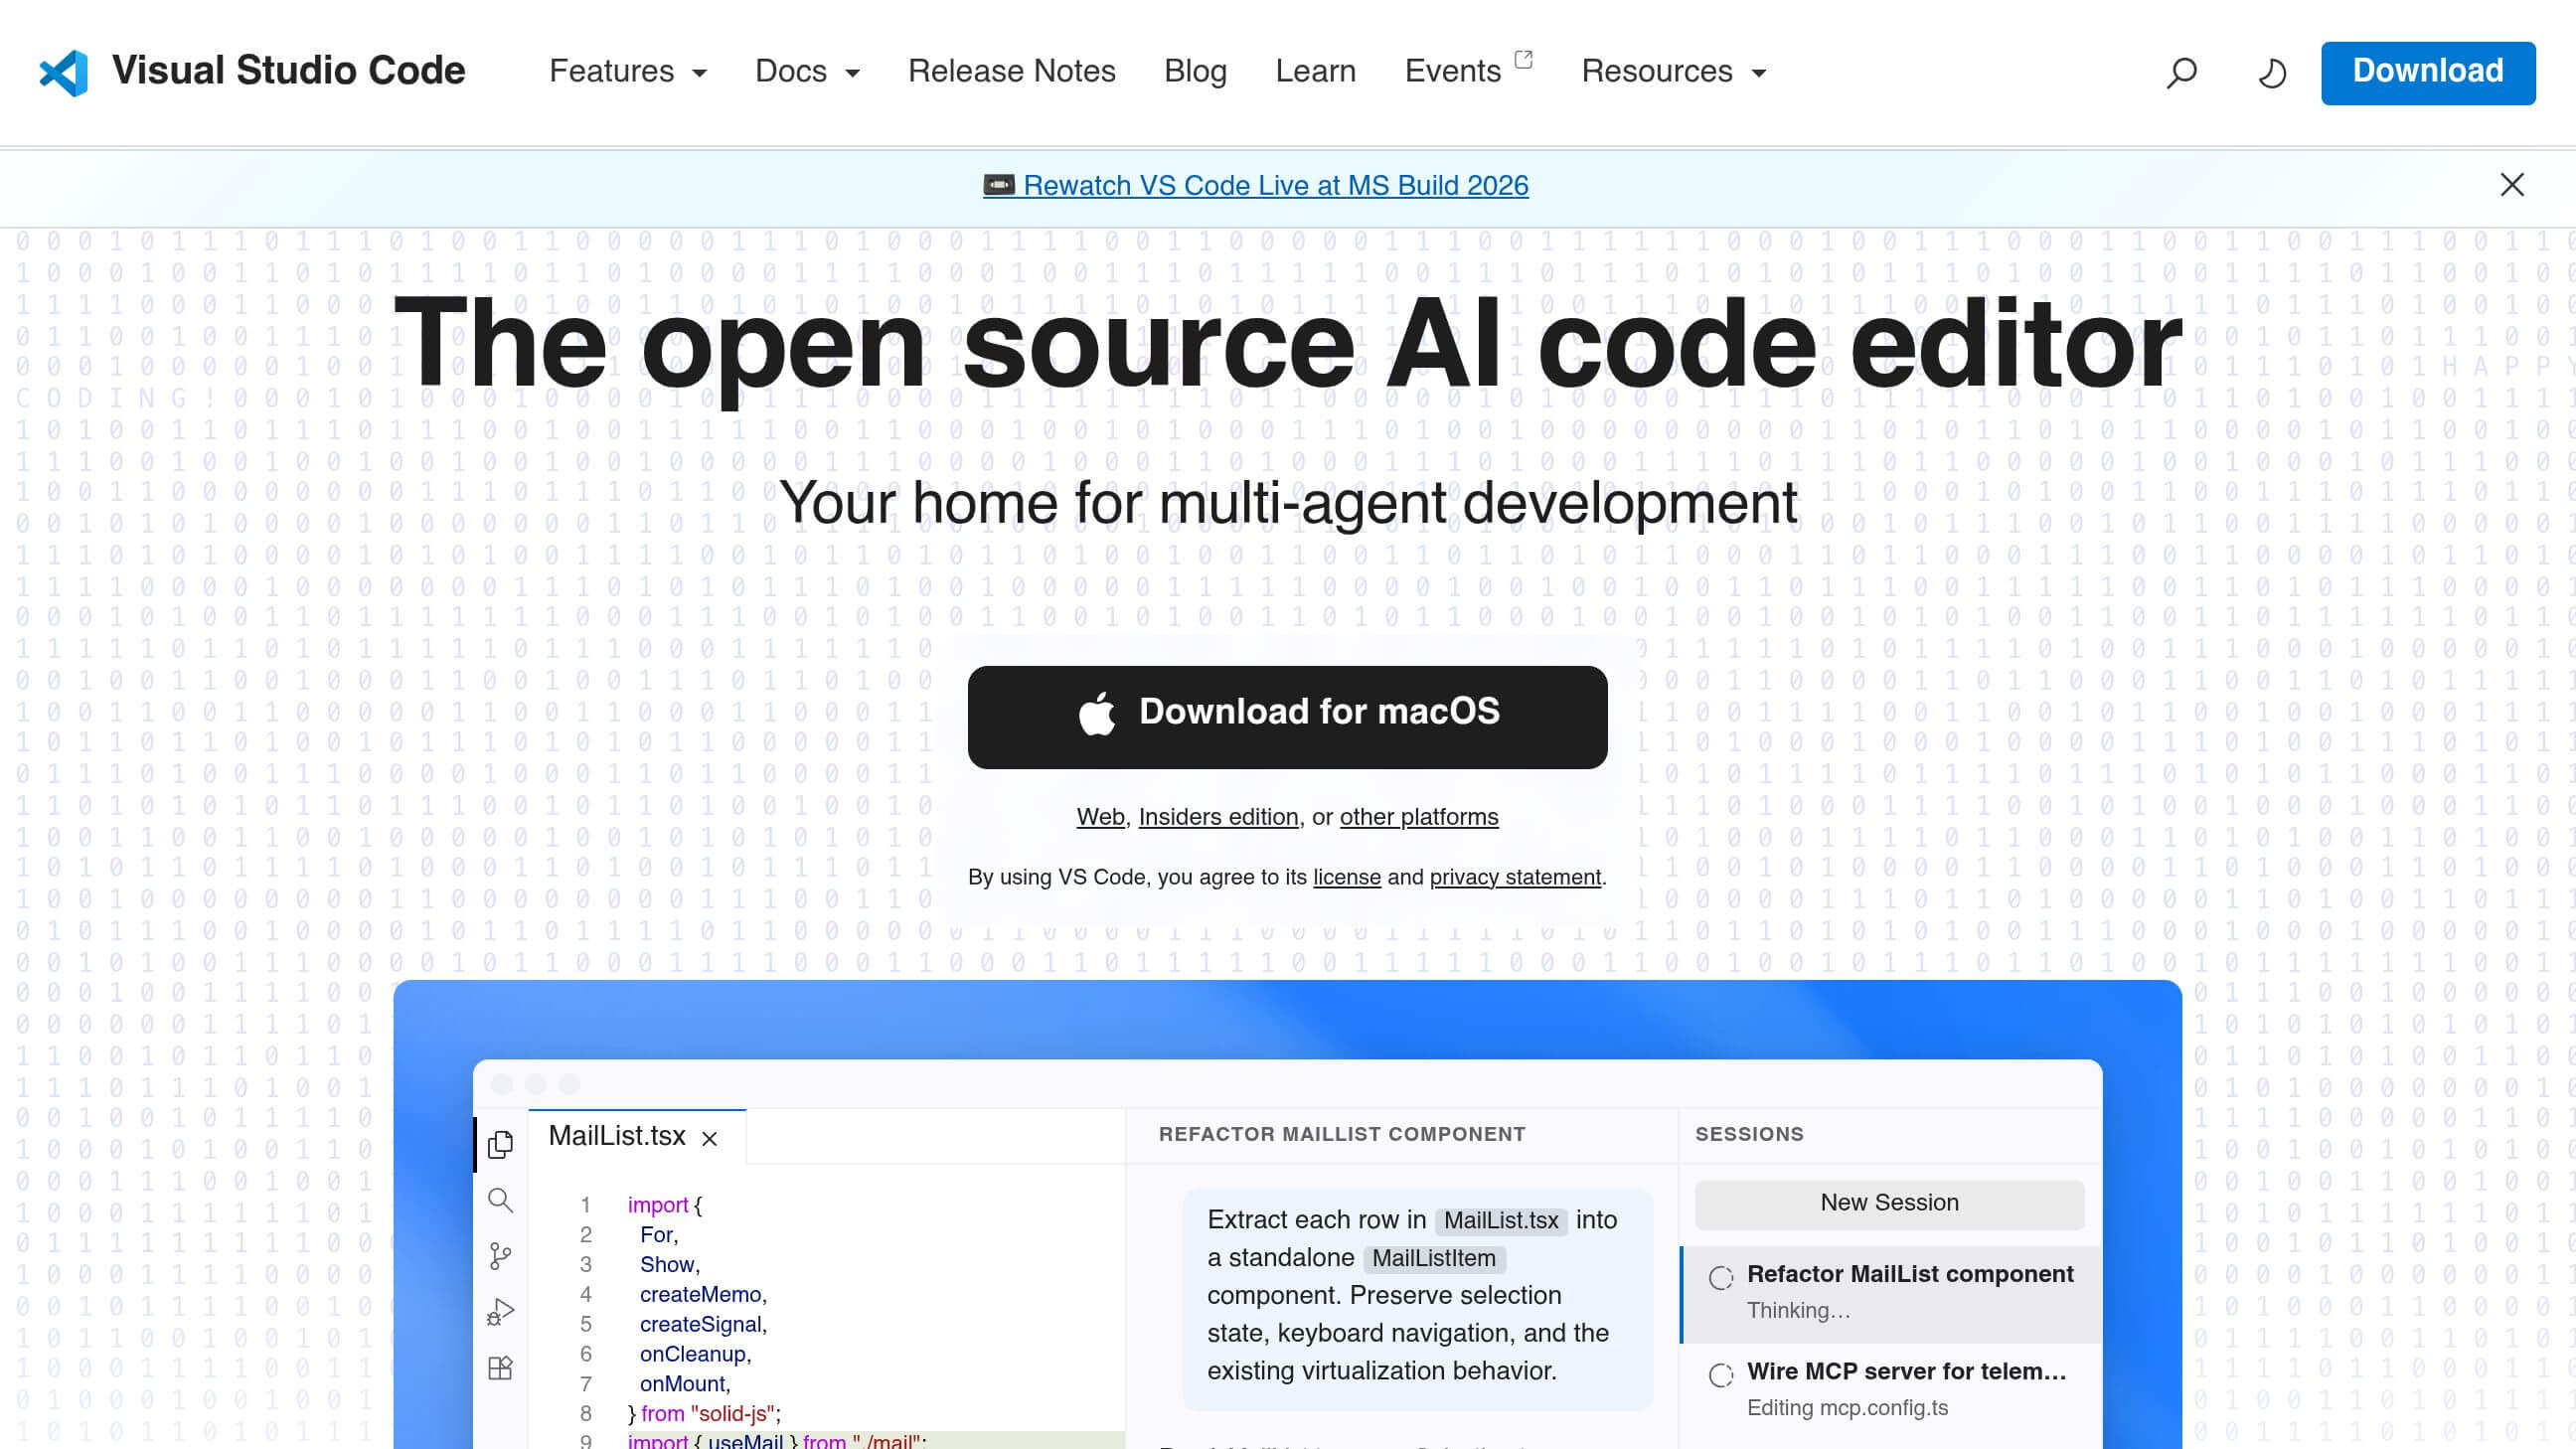Open the Insiders edition link
This screenshot has width=2576, height=1449.
[x=1218, y=817]
